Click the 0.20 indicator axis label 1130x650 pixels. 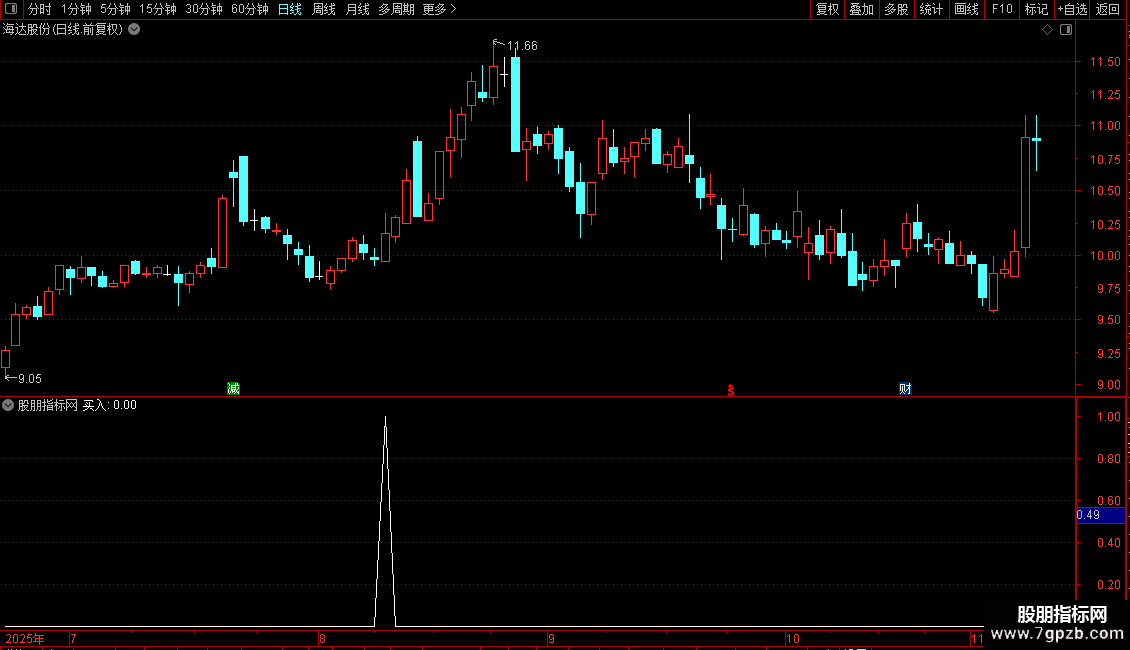click(x=1108, y=585)
